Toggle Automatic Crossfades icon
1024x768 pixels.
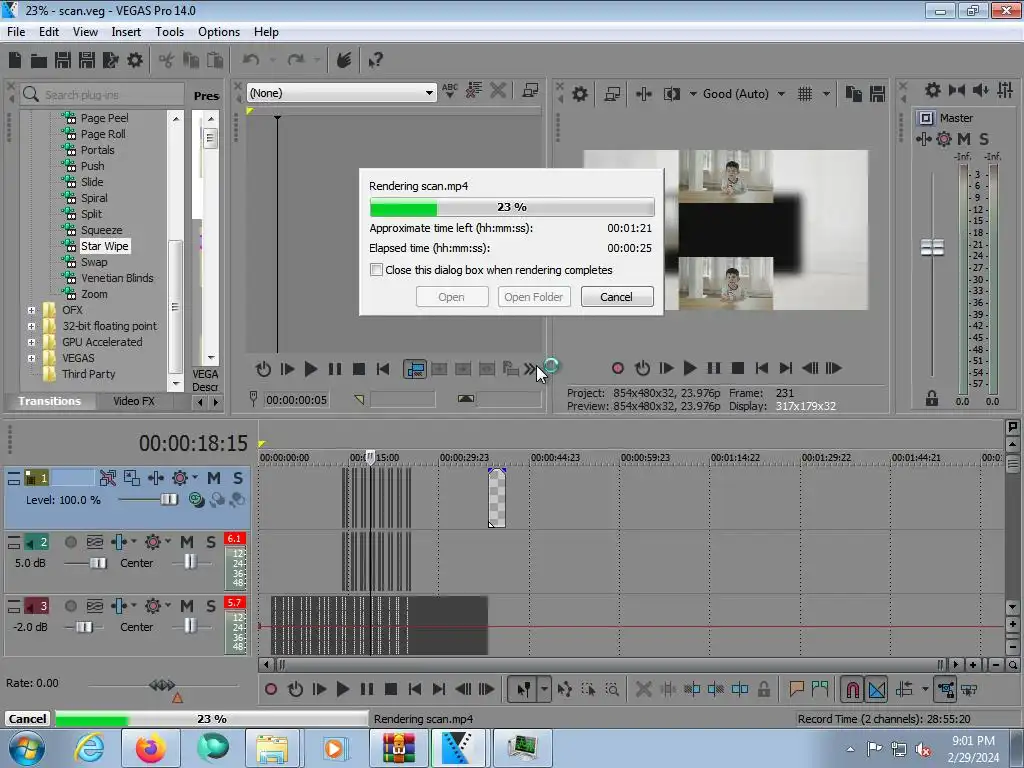[x=876, y=689]
